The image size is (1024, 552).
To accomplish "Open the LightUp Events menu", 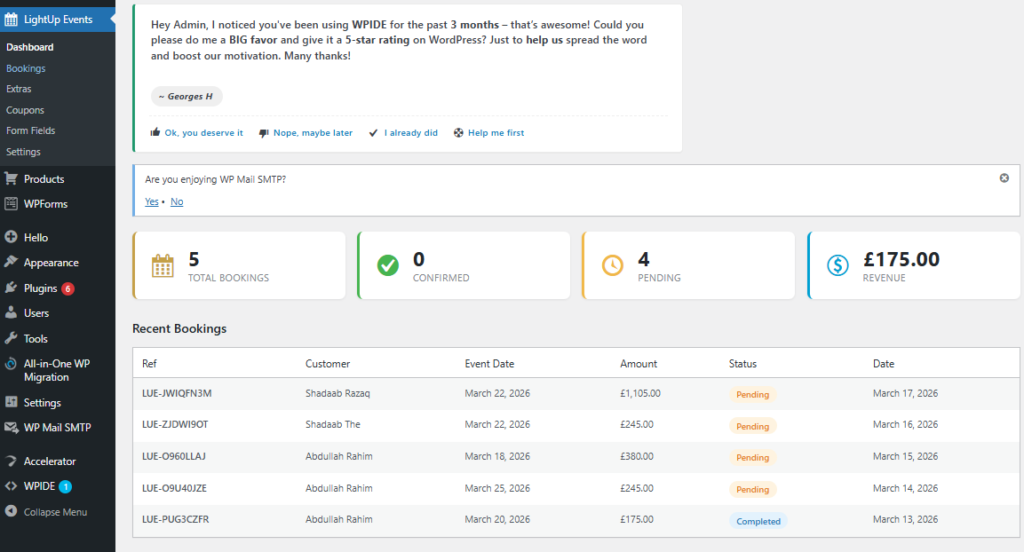I will [57, 20].
